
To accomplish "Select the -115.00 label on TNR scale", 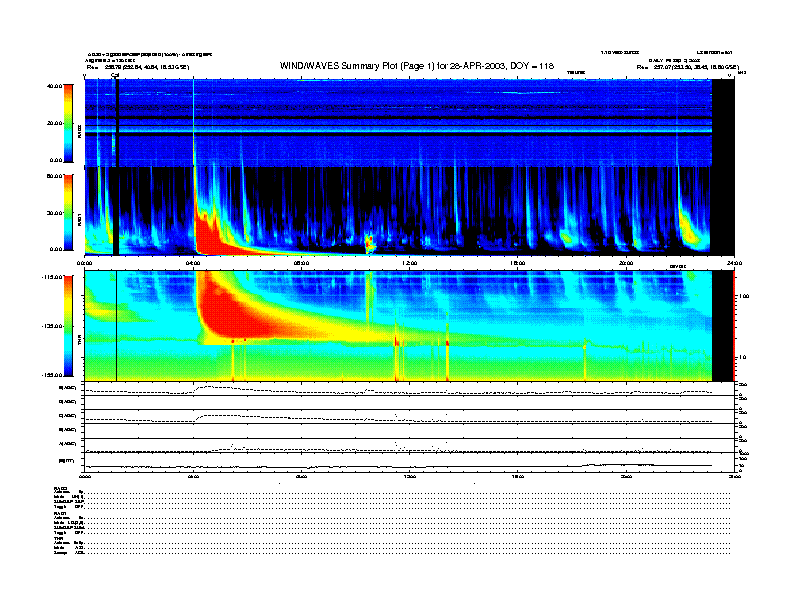I will [52, 277].
